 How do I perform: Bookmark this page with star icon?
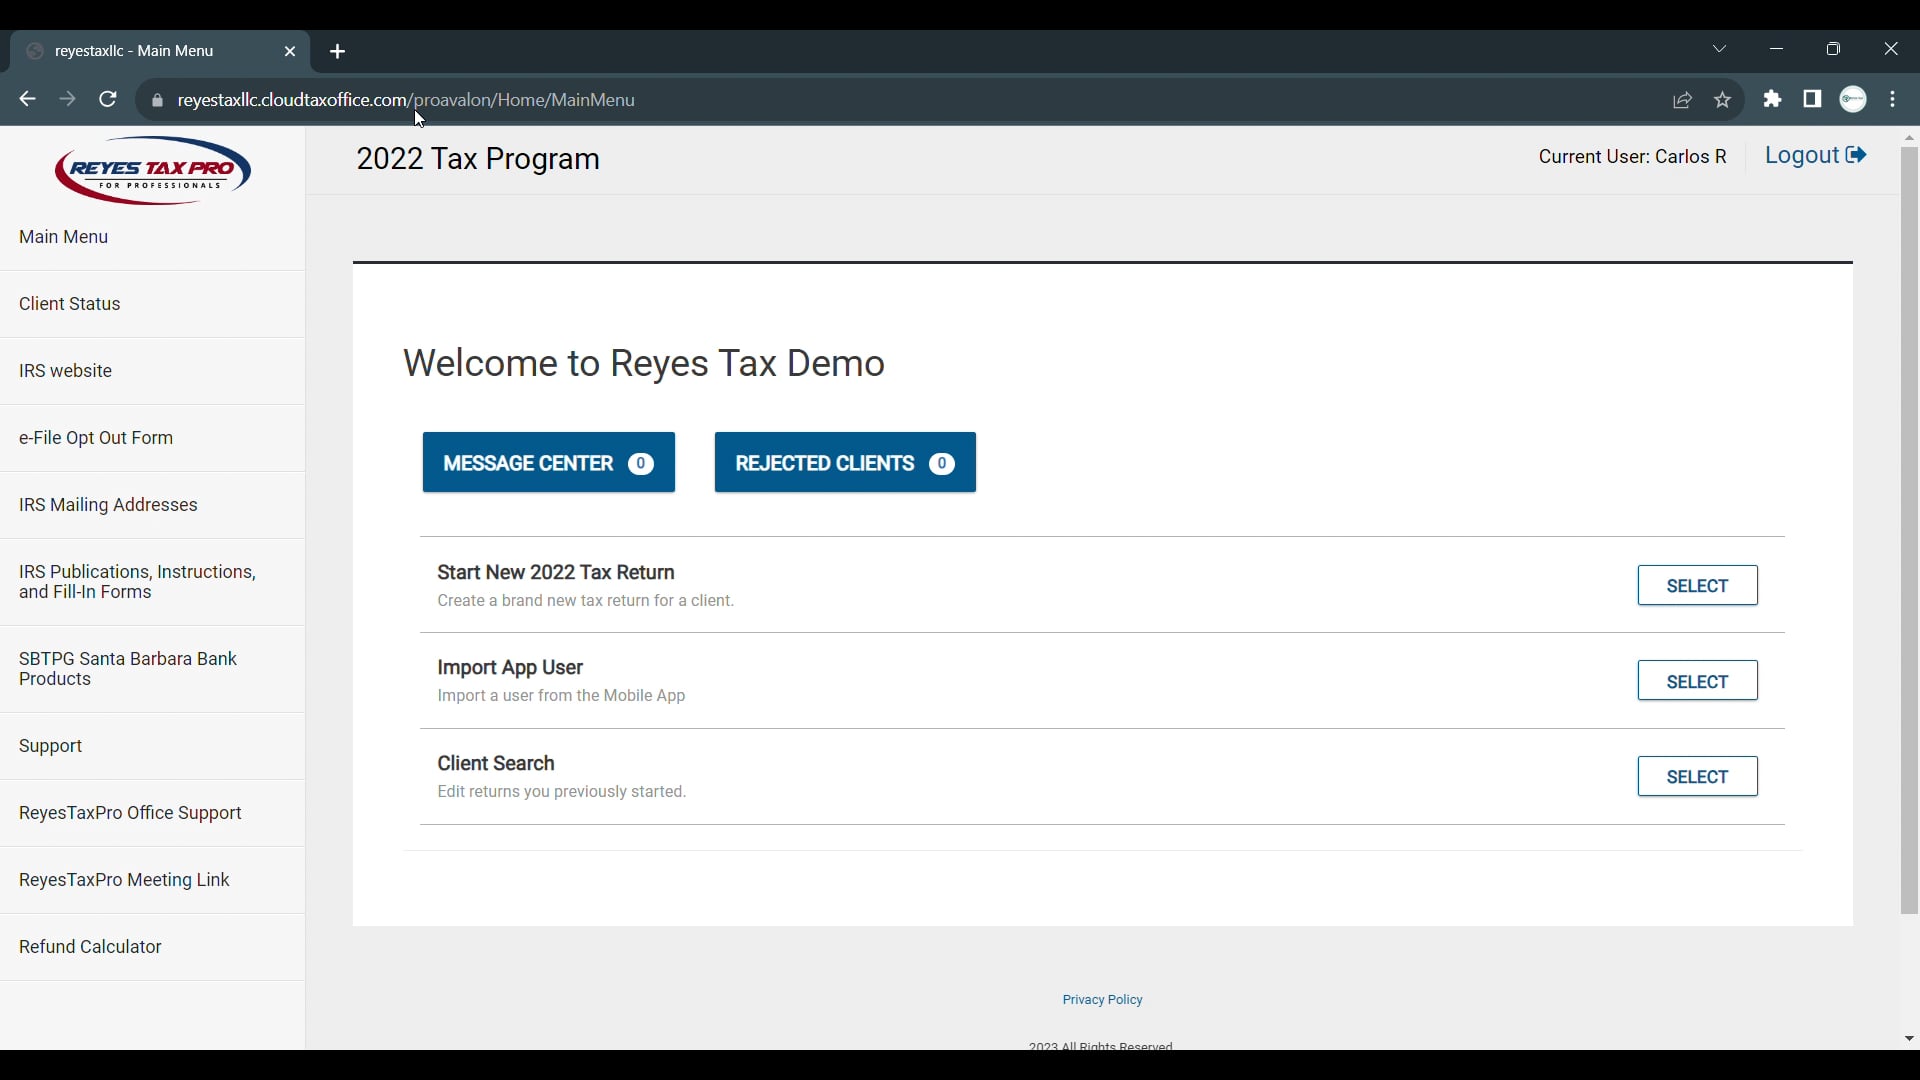point(1723,100)
